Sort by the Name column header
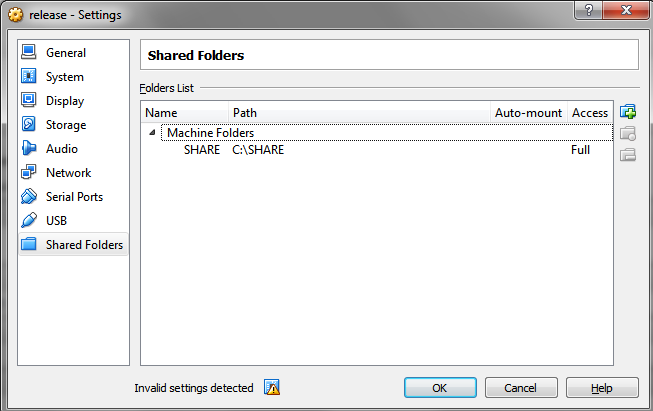Screen dimensions: 653x411 tap(184, 112)
